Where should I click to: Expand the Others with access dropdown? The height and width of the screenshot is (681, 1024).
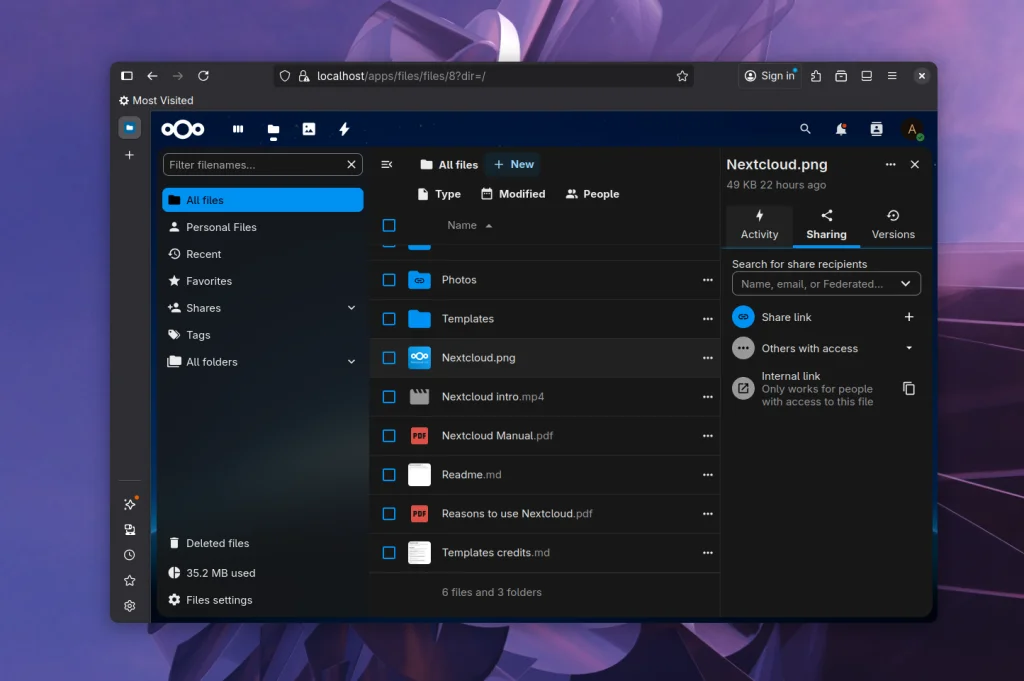(x=908, y=348)
